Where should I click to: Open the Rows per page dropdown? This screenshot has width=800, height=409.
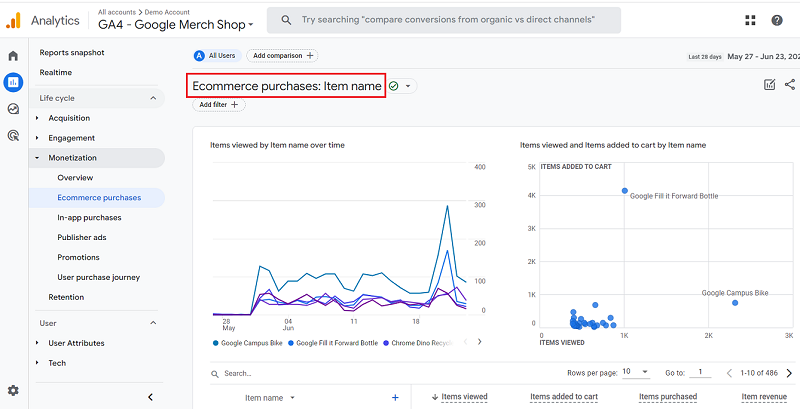point(636,372)
